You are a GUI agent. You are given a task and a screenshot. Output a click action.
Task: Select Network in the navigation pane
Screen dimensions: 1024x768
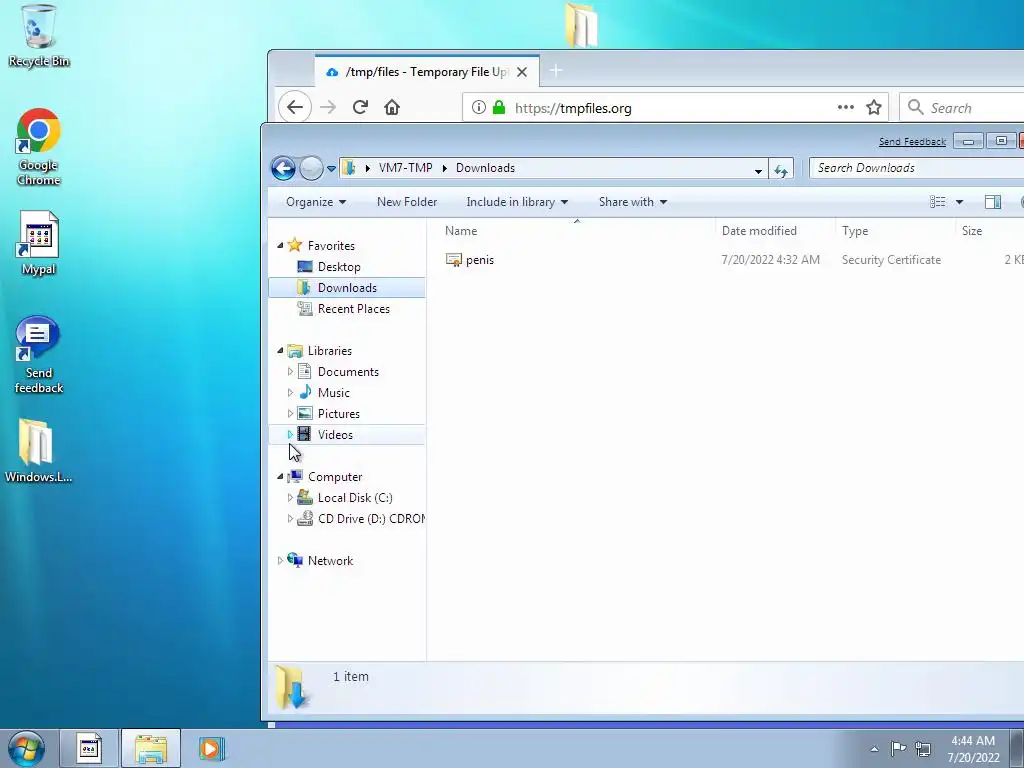coord(330,560)
